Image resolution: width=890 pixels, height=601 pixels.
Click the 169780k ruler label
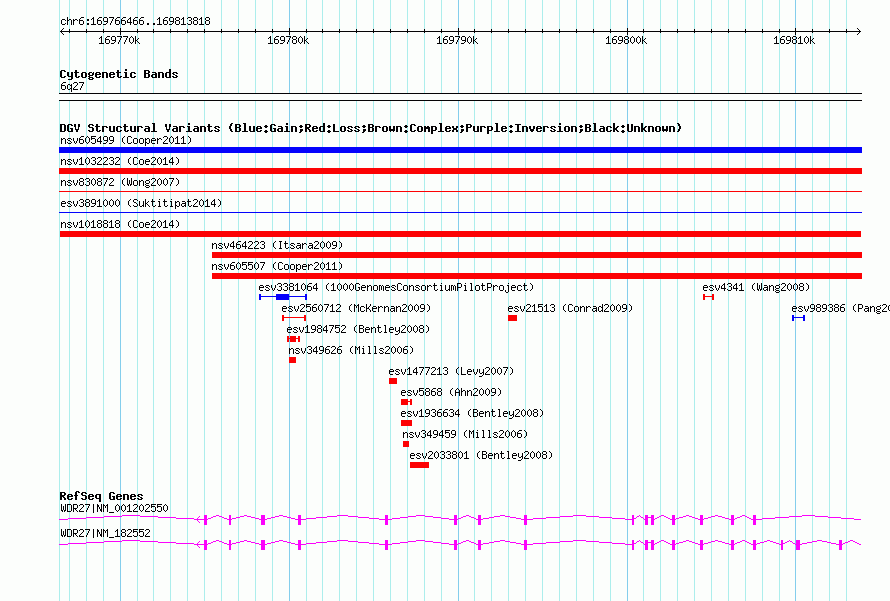pos(288,40)
